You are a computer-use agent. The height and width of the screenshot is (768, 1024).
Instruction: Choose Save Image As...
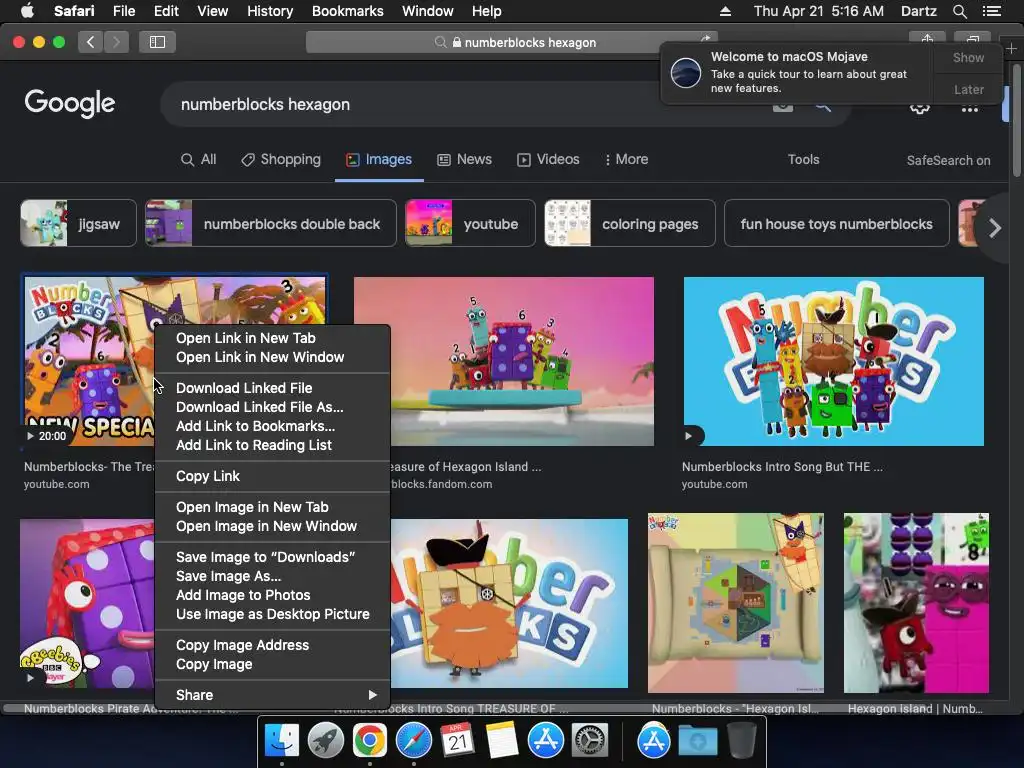tap(272, 576)
